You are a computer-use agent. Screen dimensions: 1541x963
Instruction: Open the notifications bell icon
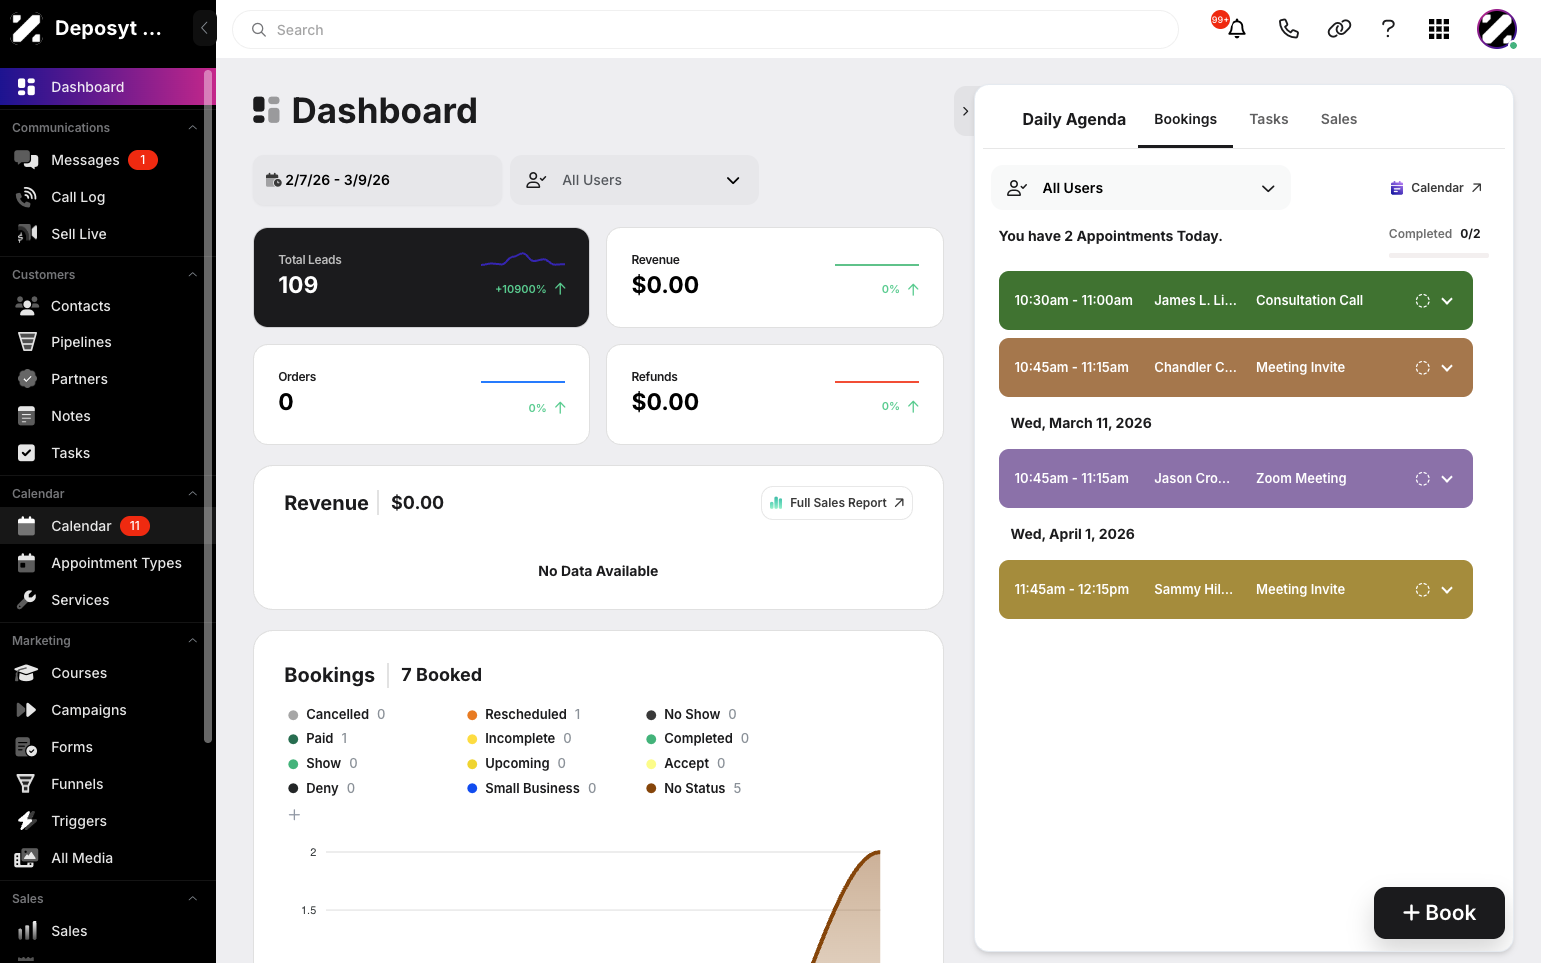1237,29
